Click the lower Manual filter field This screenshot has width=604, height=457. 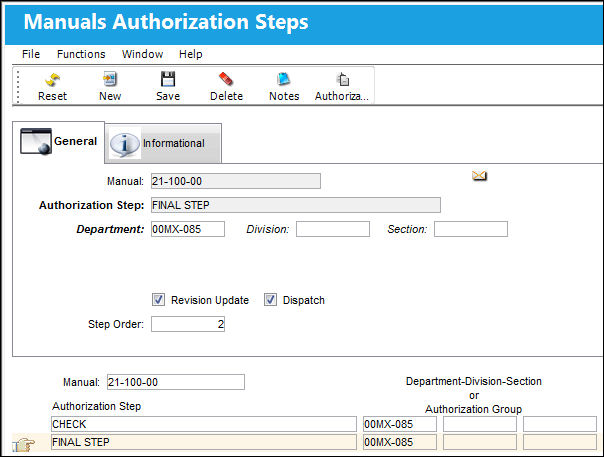pyautogui.click(x=176, y=382)
